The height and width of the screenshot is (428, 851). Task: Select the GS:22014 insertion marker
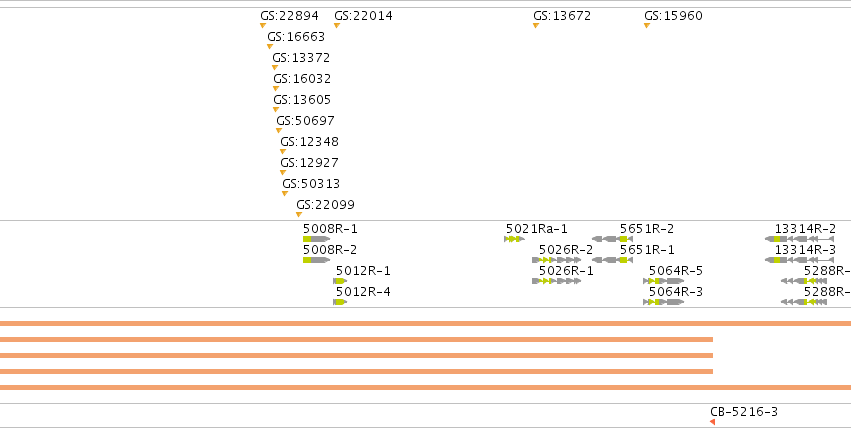point(336,25)
